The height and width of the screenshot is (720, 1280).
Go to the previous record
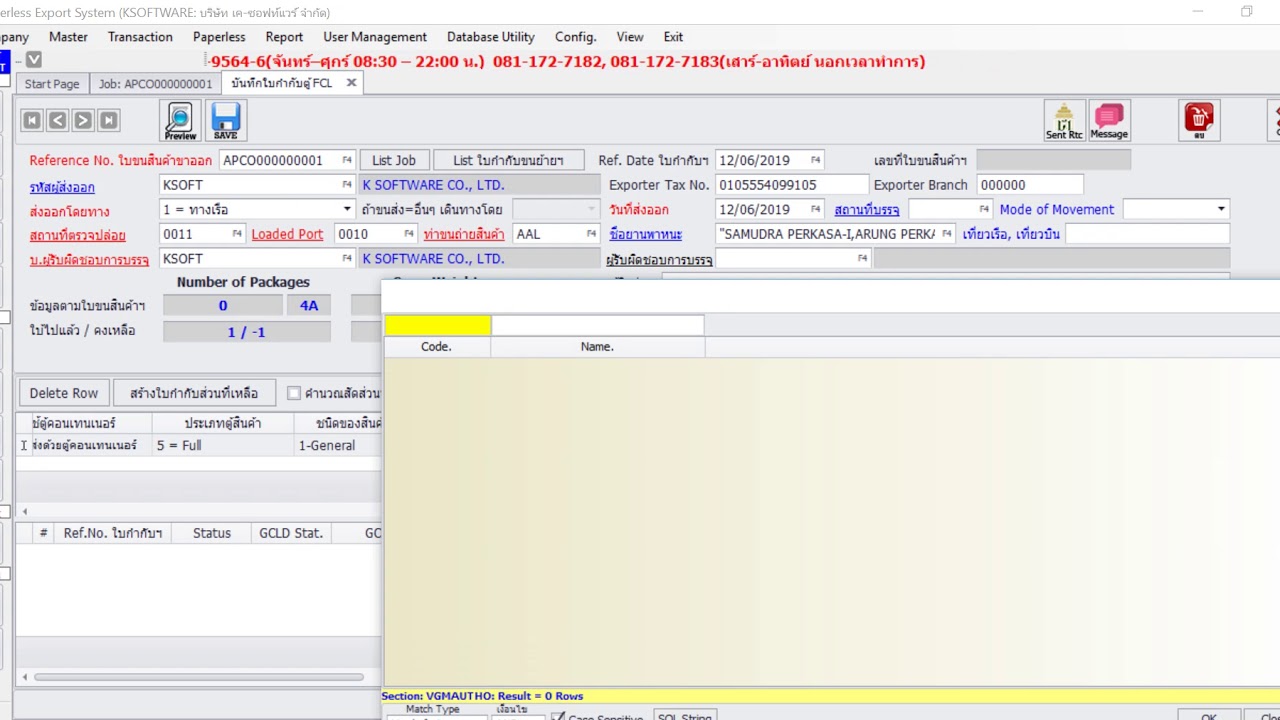coord(57,121)
